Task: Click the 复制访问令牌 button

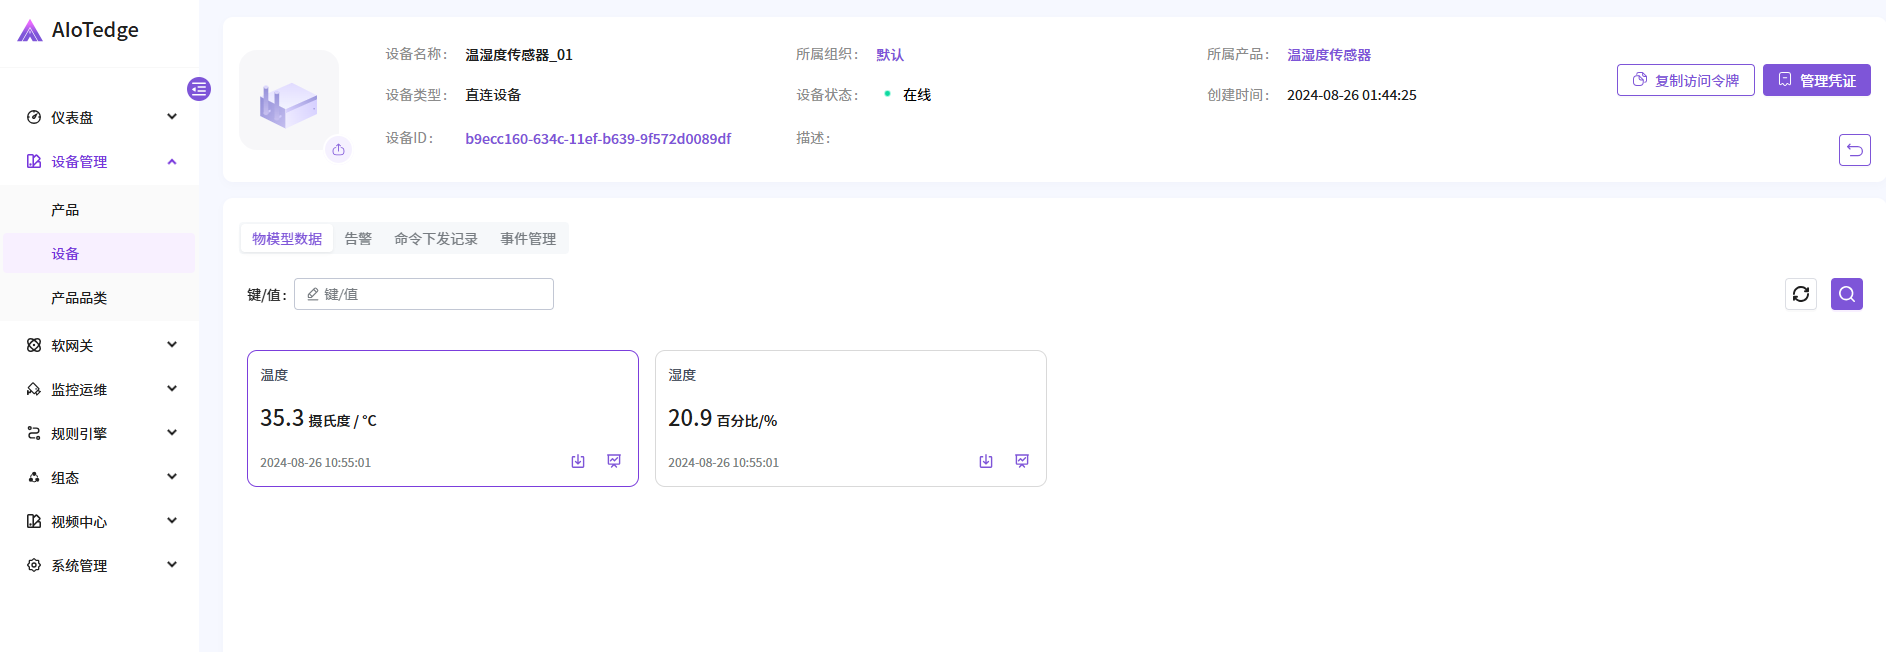Action: pos(1685,81)
